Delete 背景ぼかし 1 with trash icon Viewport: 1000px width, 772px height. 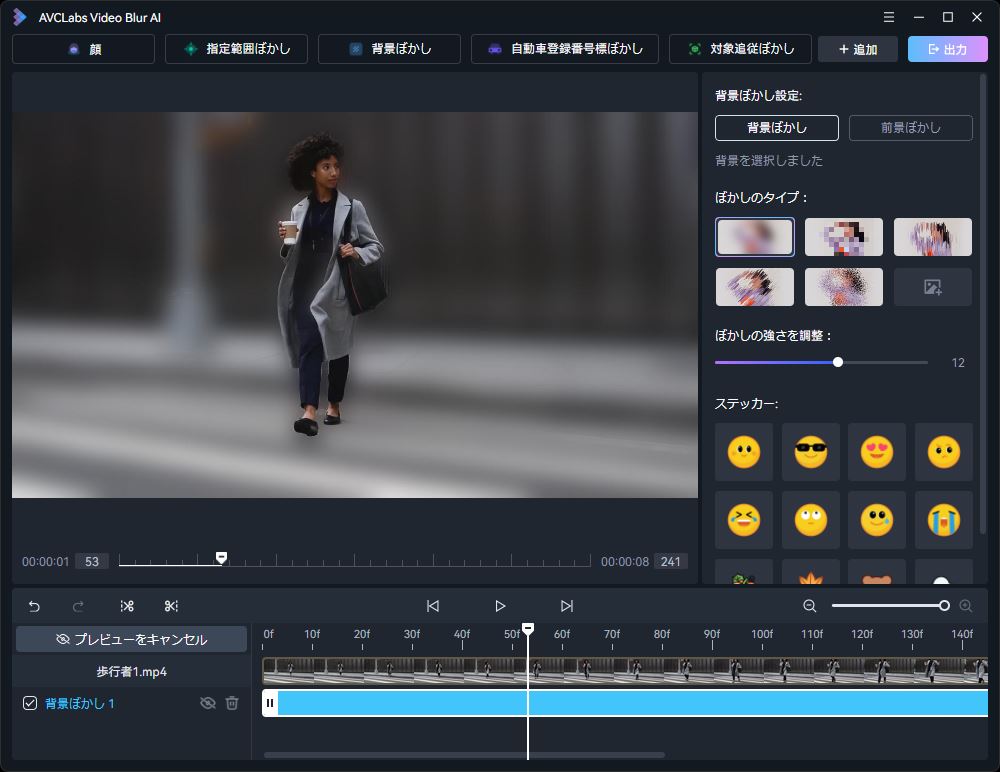[x=232, y=703]
